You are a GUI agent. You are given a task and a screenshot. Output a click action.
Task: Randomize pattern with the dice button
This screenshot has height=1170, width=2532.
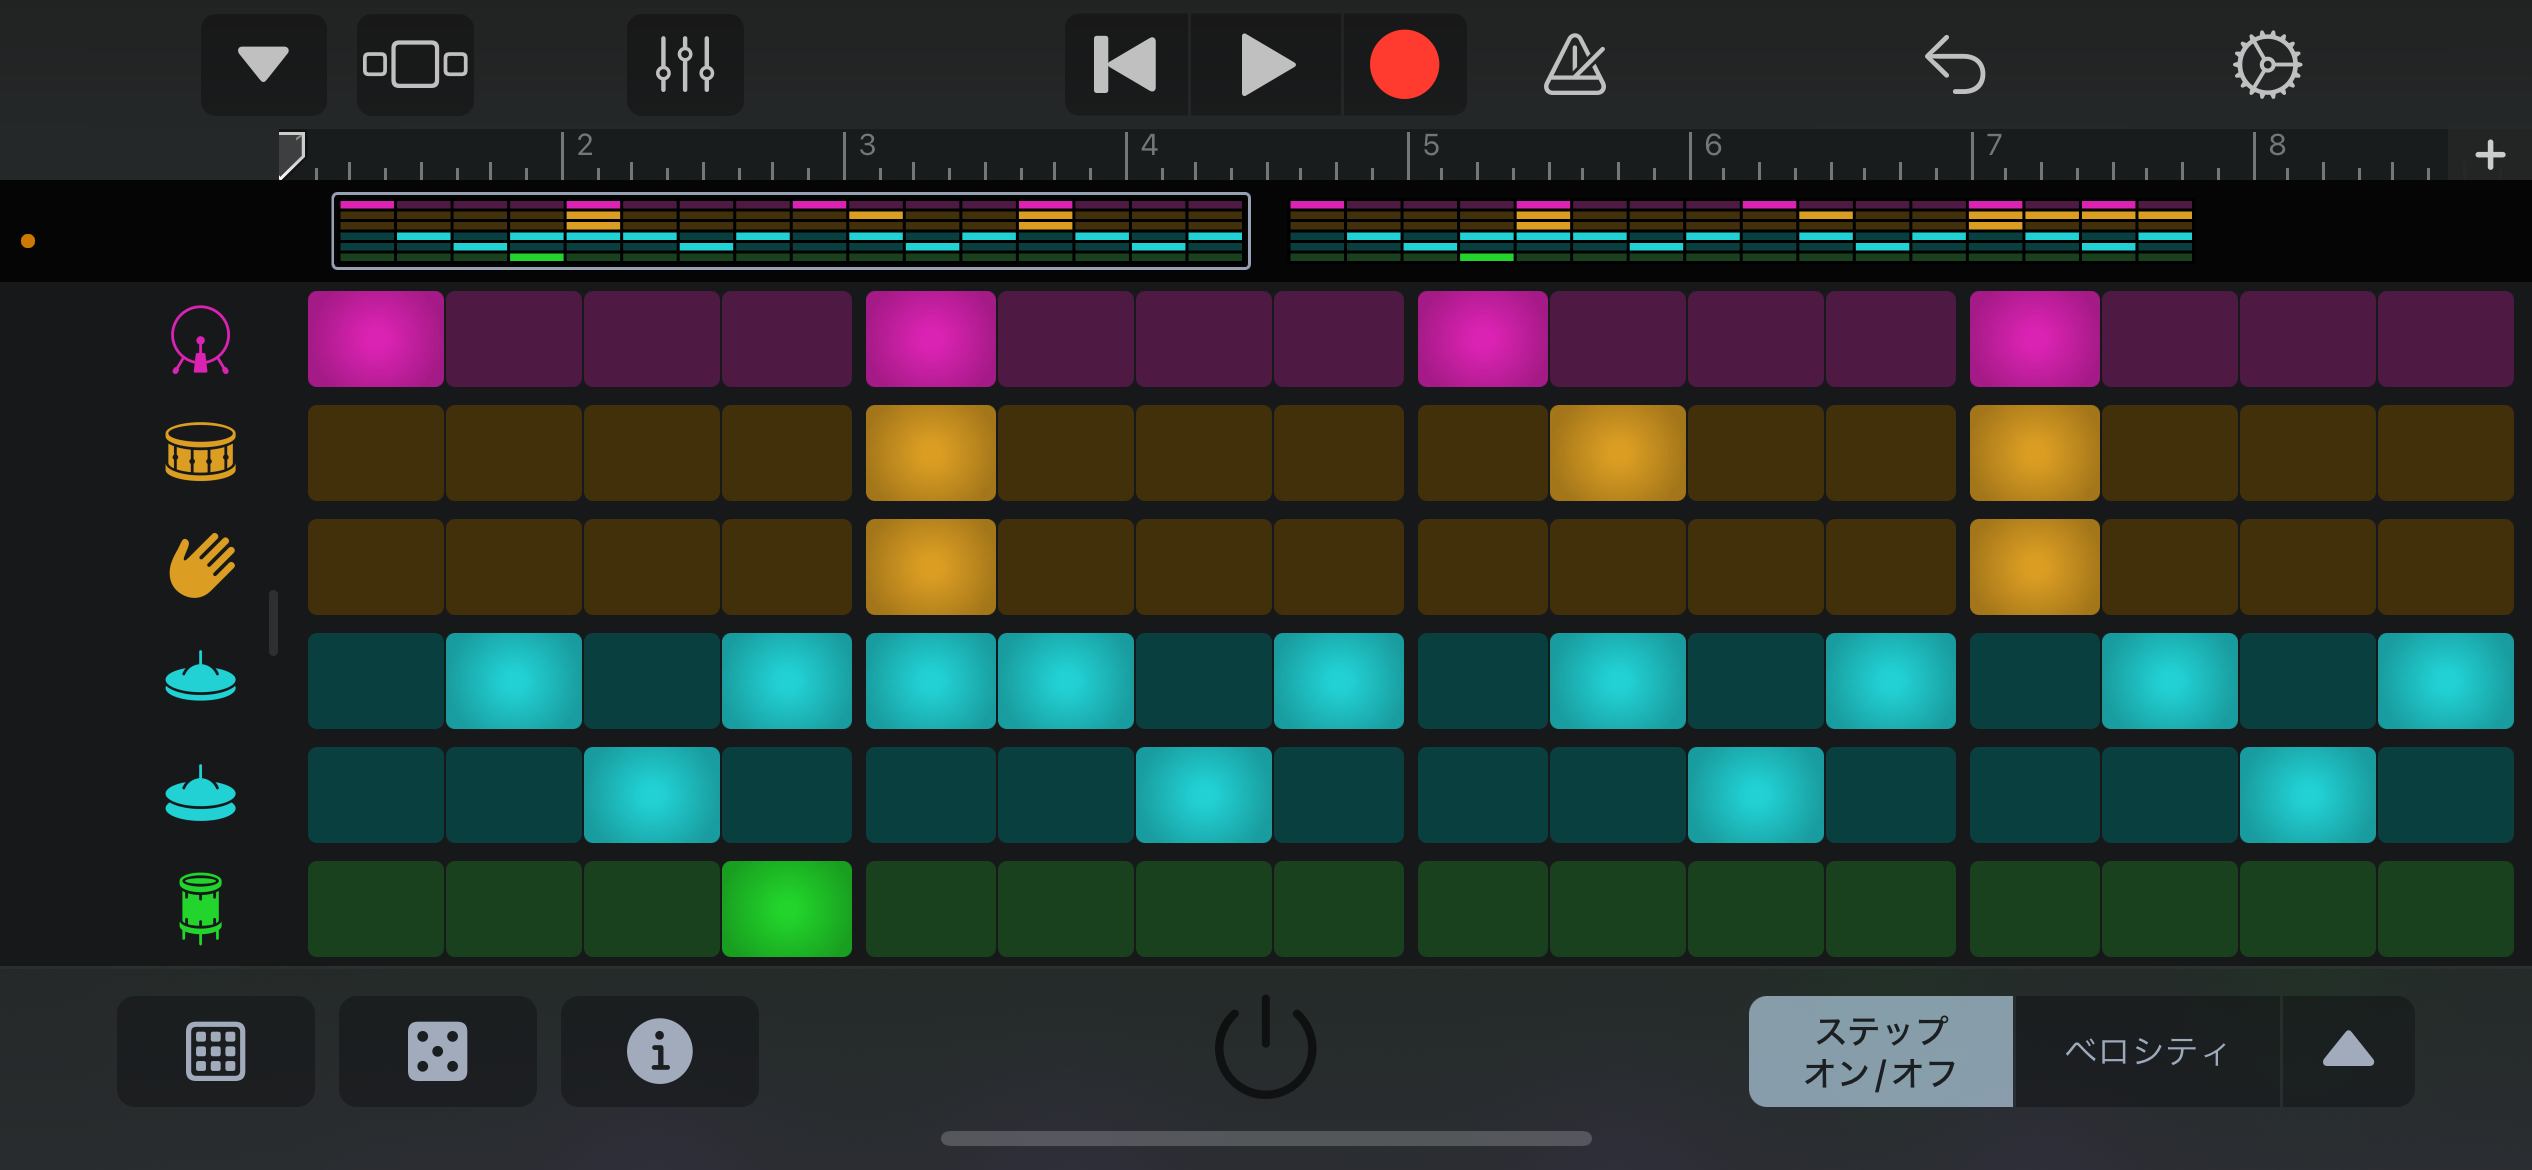coord(438,1051)
